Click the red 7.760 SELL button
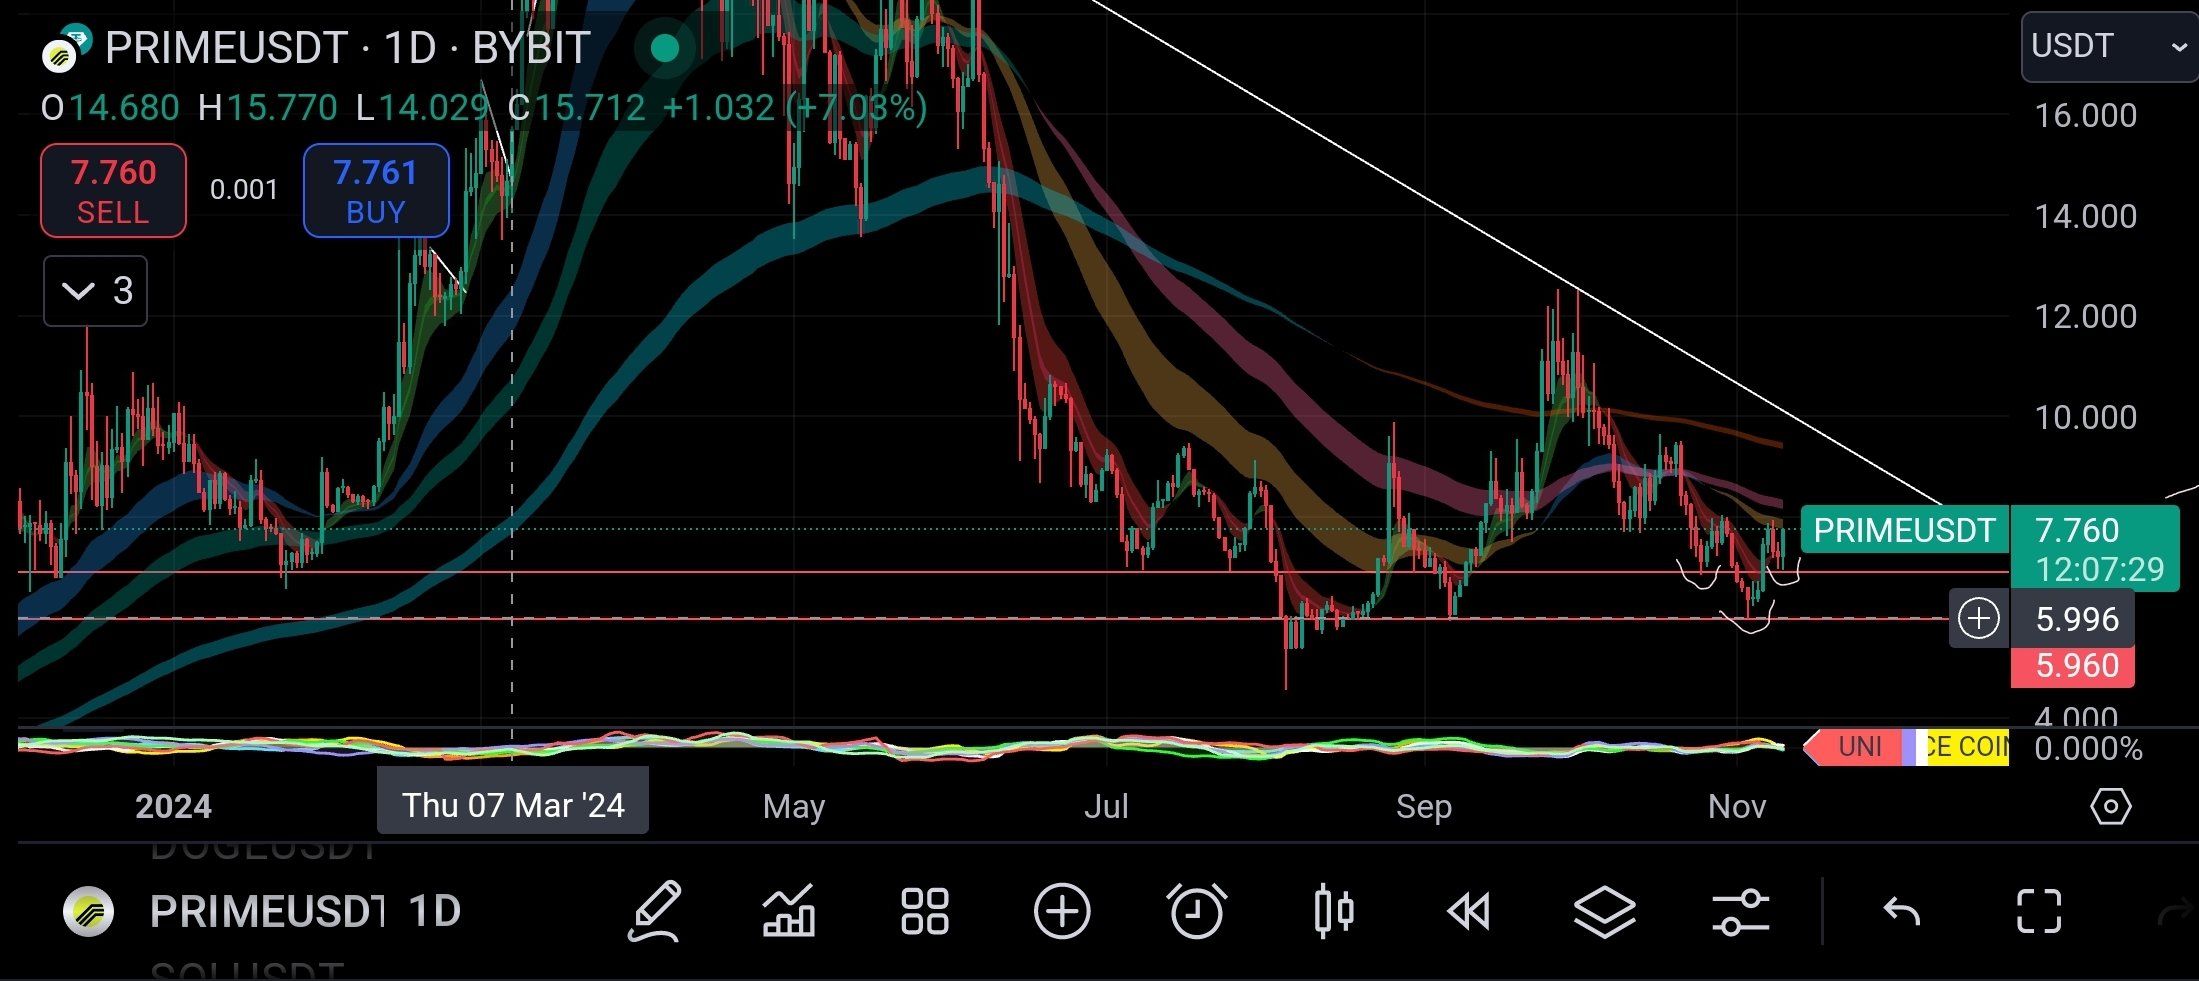Viewport: 2199px width, 981px height. 113,191
